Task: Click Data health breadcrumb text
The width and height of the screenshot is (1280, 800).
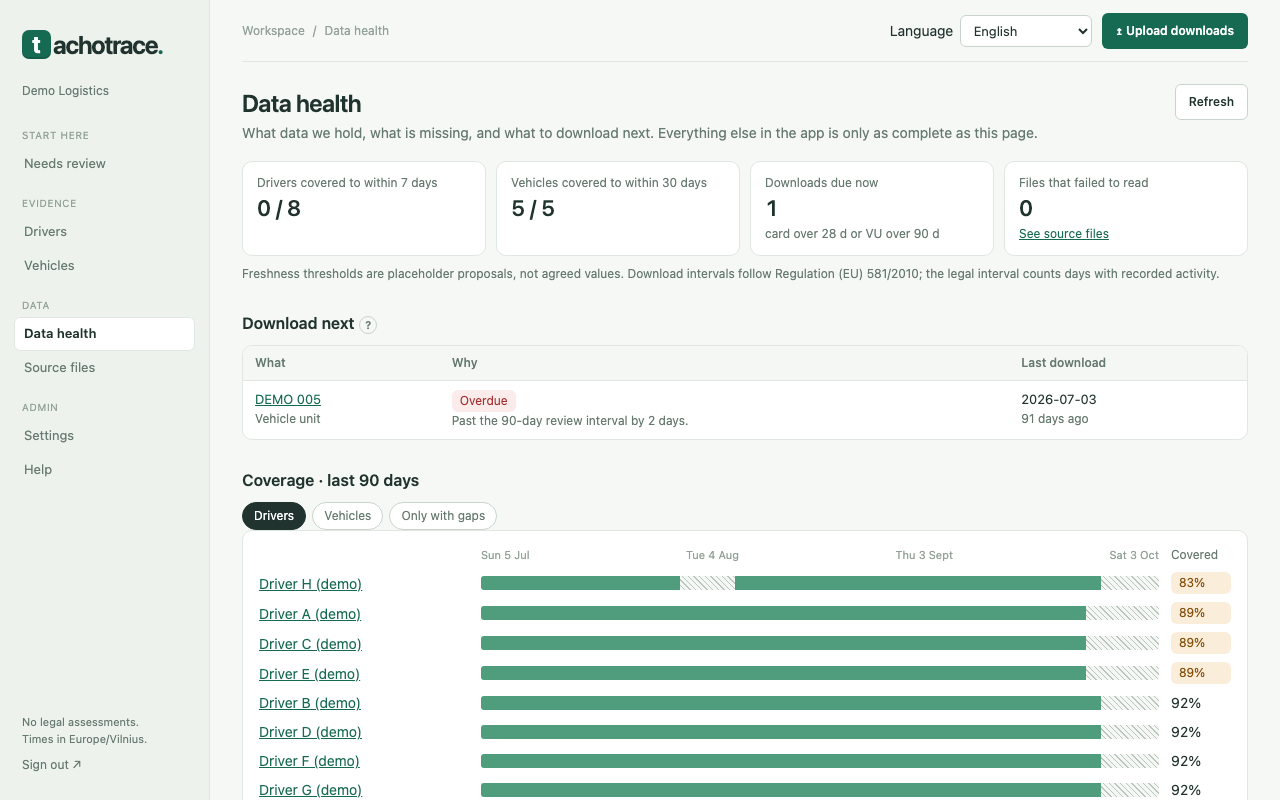Action: coord(356,31)
